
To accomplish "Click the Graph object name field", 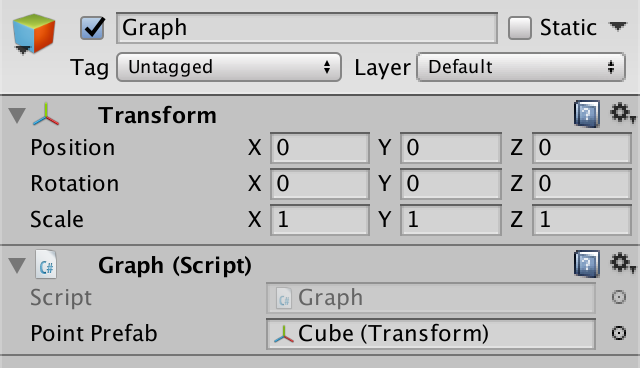I will [x=307, y=28].
